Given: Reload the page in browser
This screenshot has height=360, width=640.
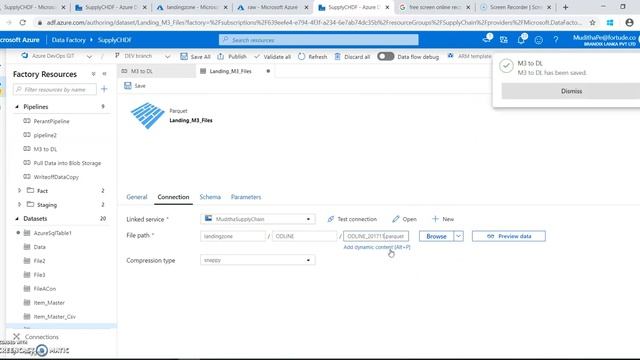Looking at the screenshot, I should pos(23,23).
